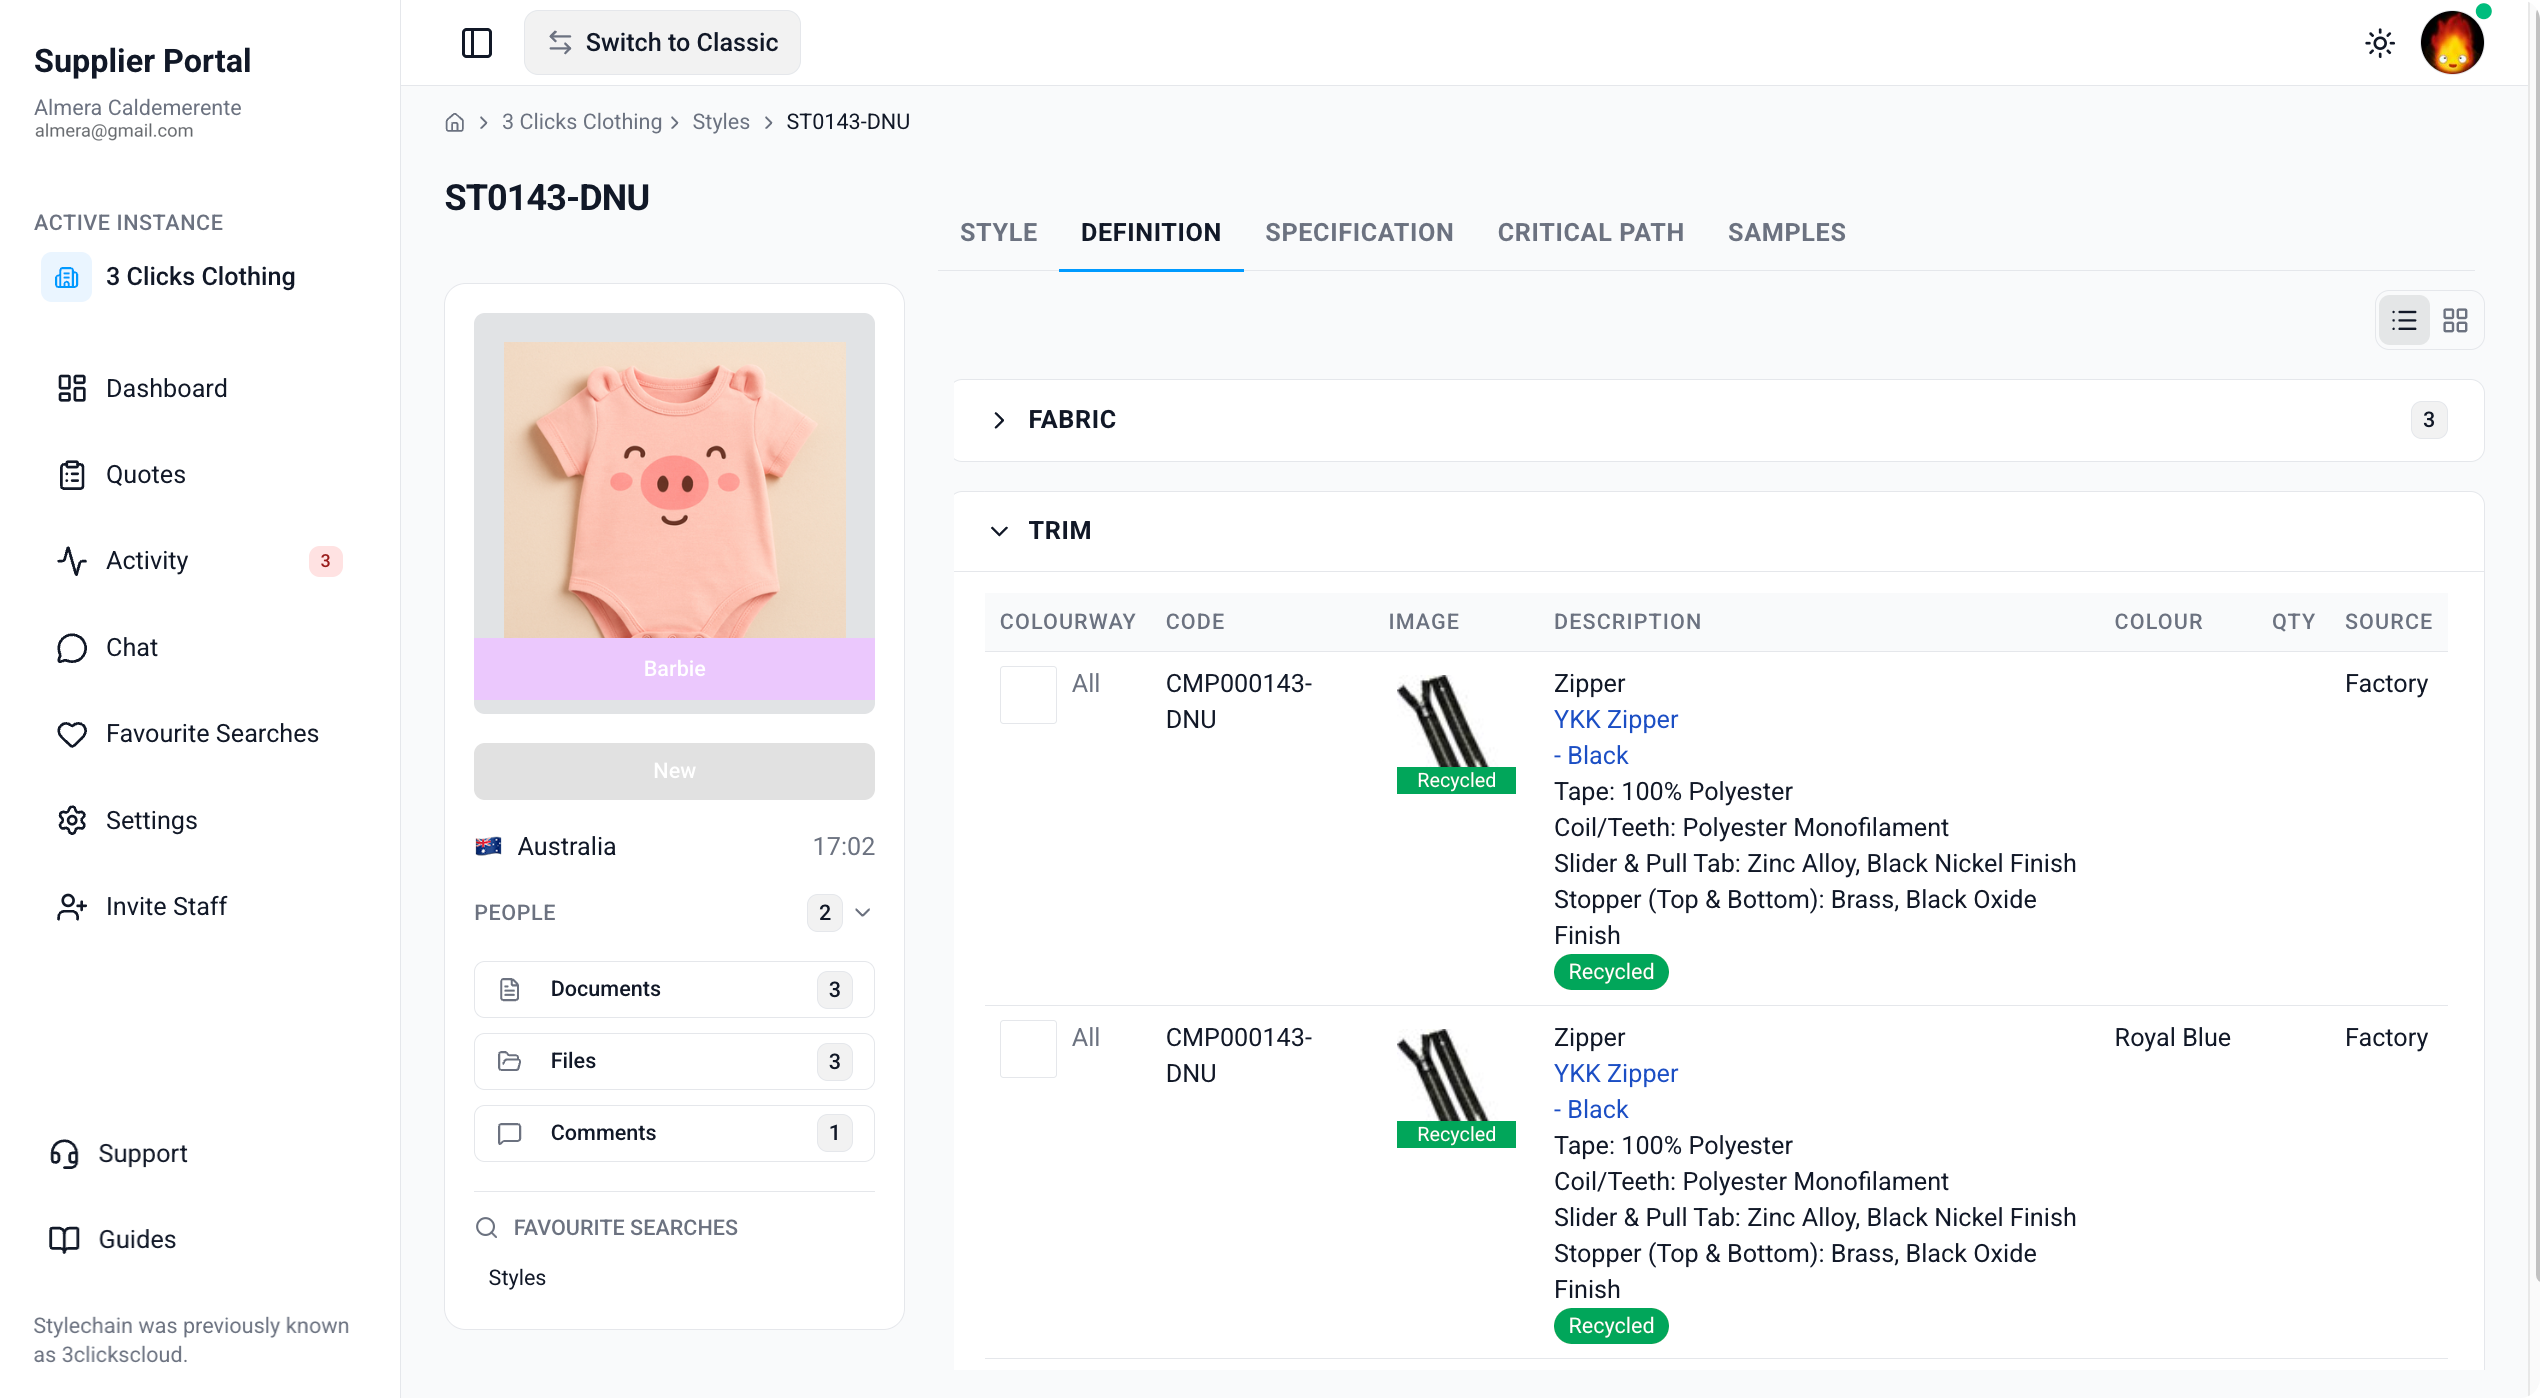Switch to the SAMPLES tab

pos(1787,233)
